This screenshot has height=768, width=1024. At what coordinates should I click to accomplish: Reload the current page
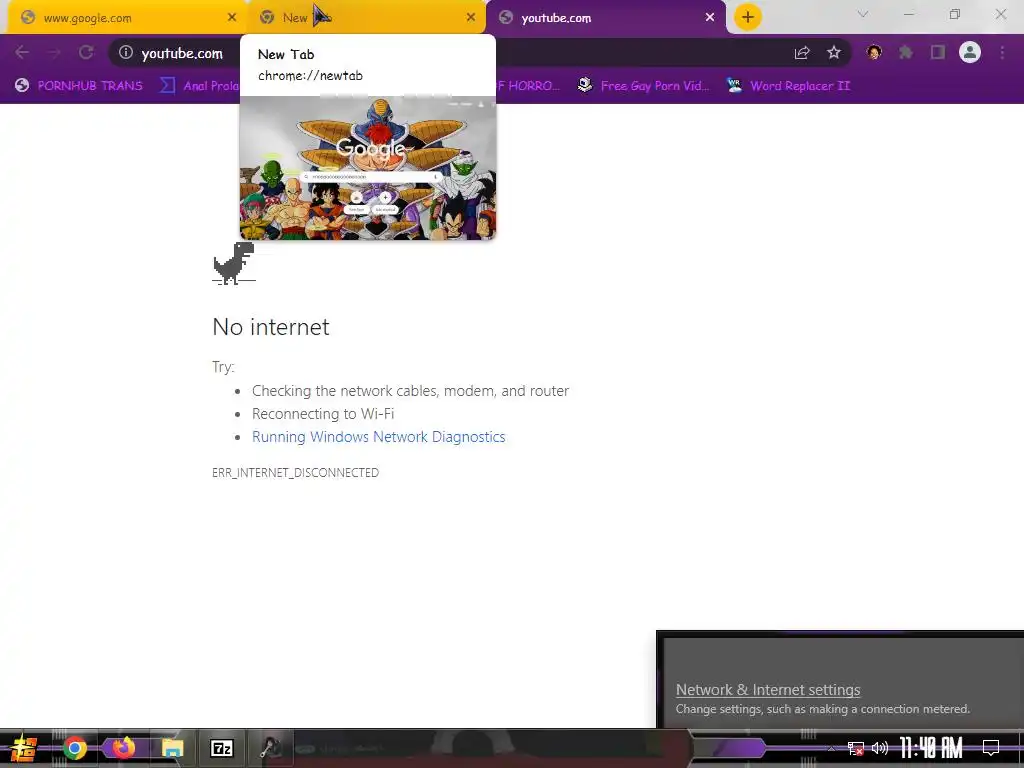pyautogui.click(x=86, y=52)
